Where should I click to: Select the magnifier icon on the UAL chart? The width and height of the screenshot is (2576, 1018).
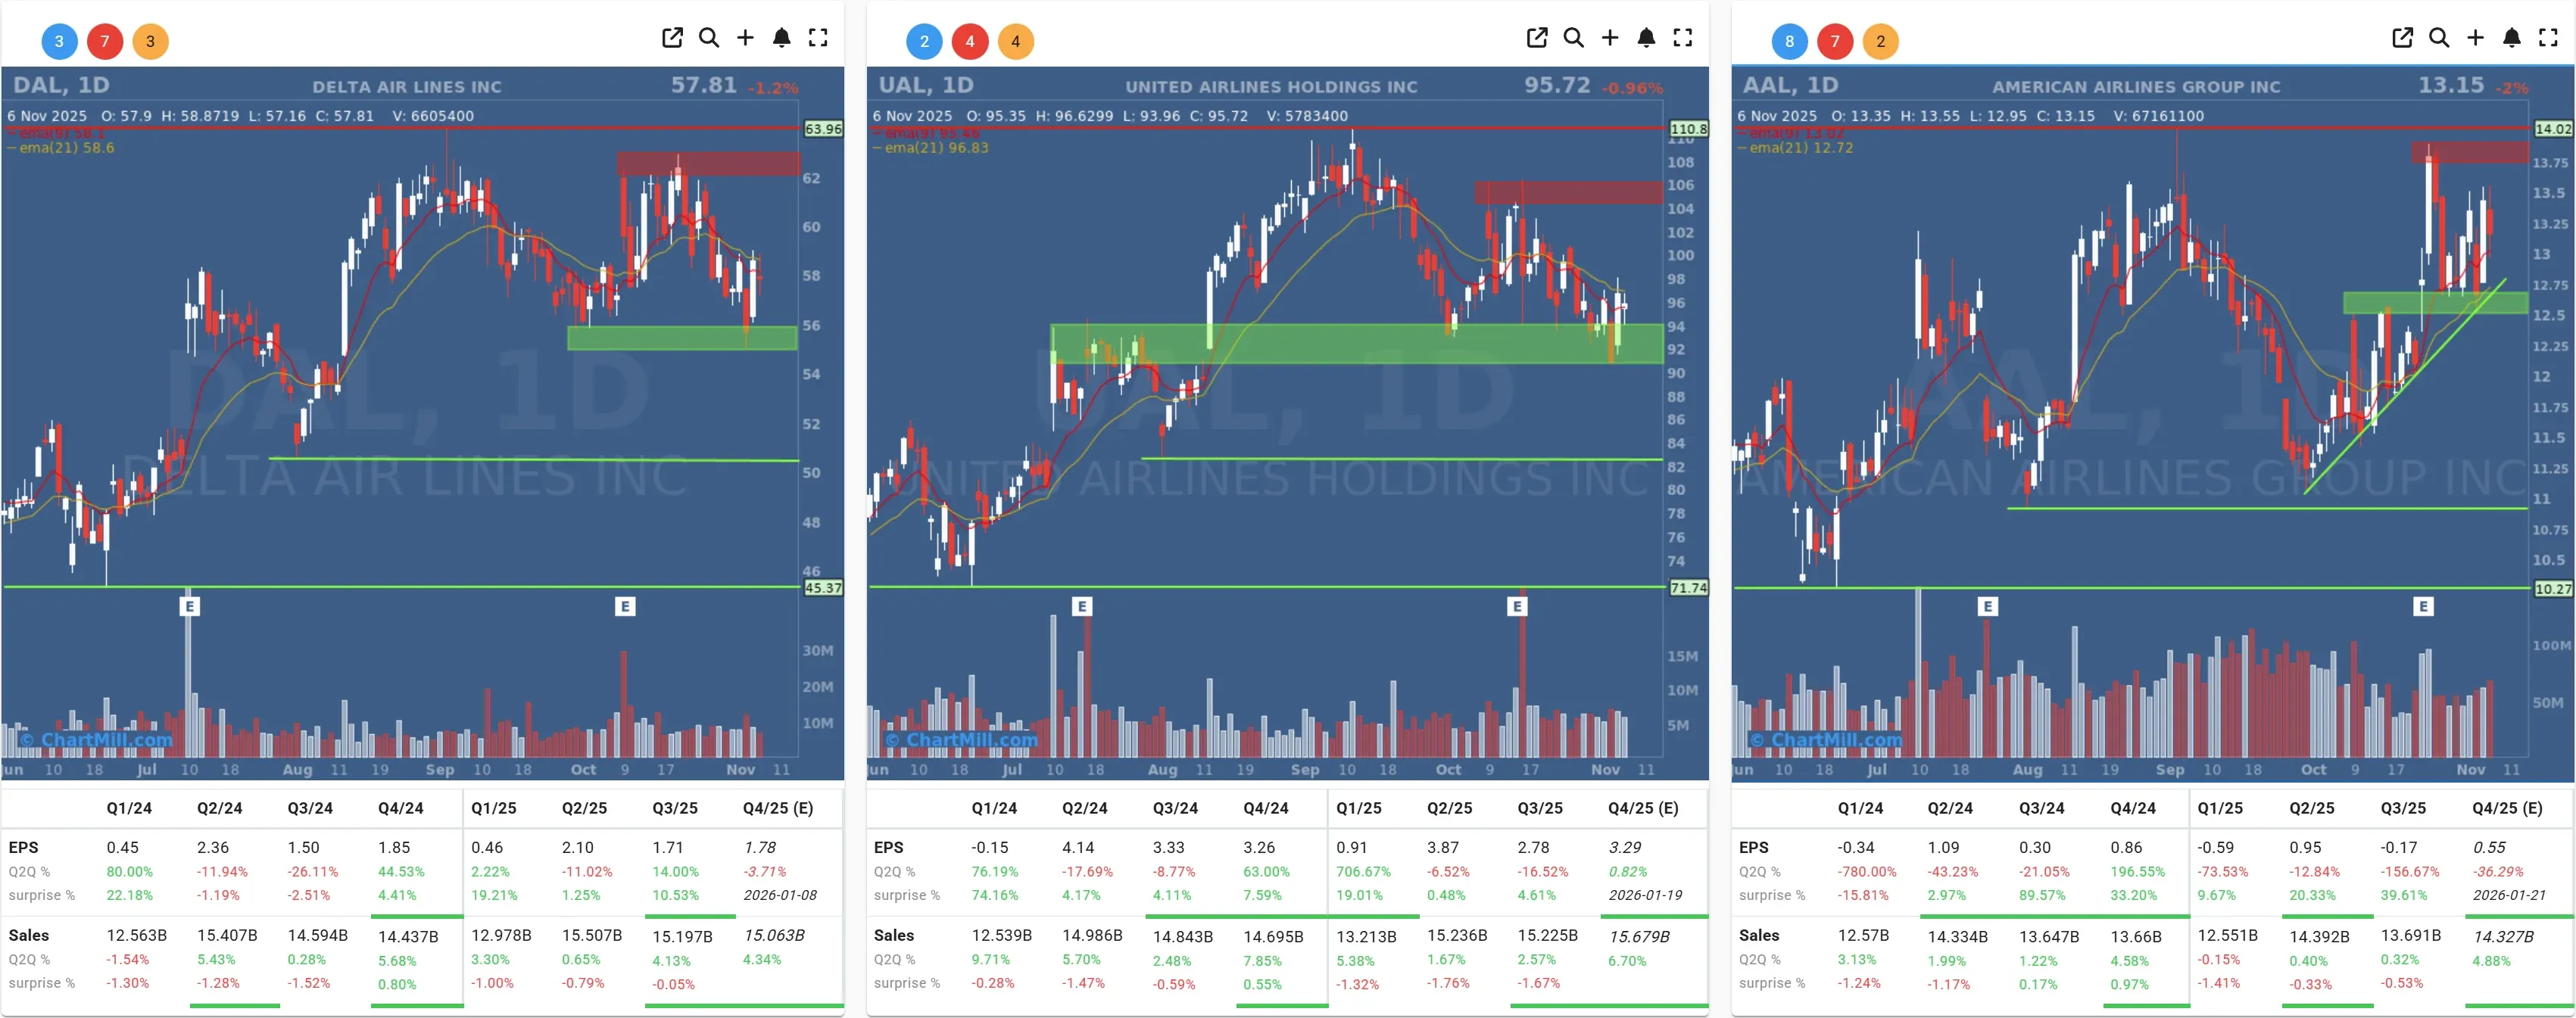(x=1573, y=37)
